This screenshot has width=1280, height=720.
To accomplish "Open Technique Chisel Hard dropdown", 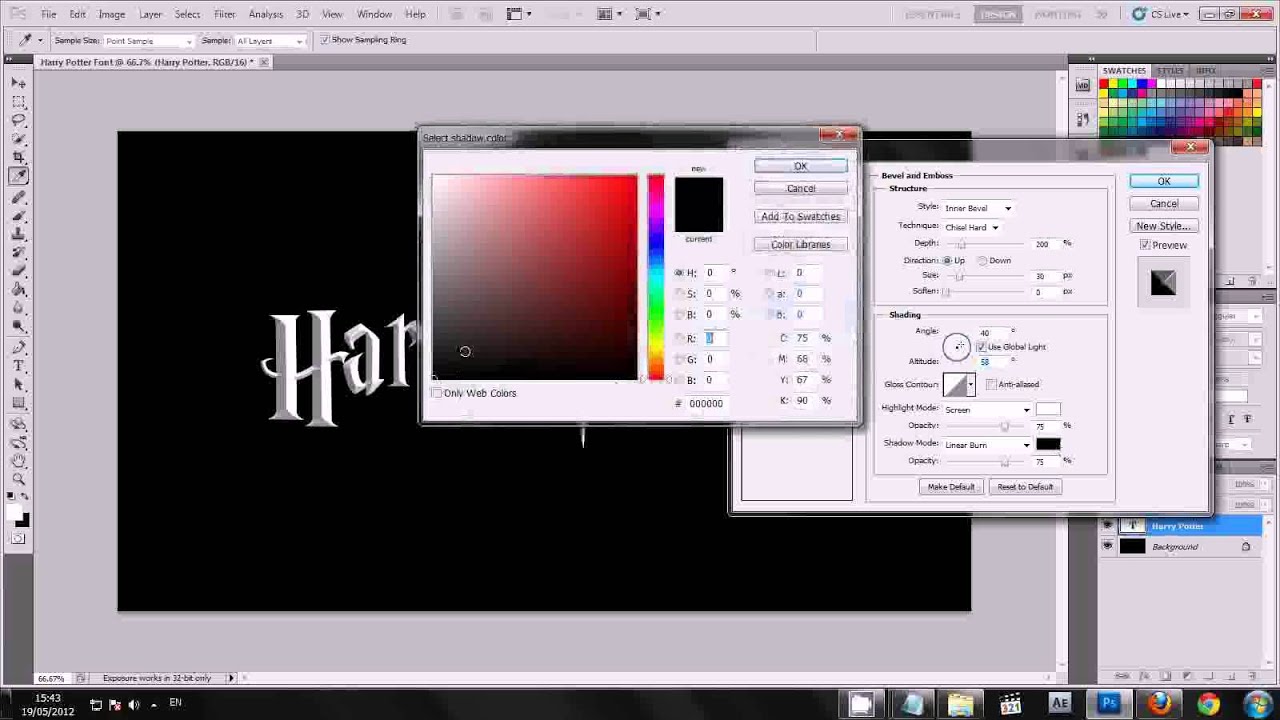I will point(972,228).
